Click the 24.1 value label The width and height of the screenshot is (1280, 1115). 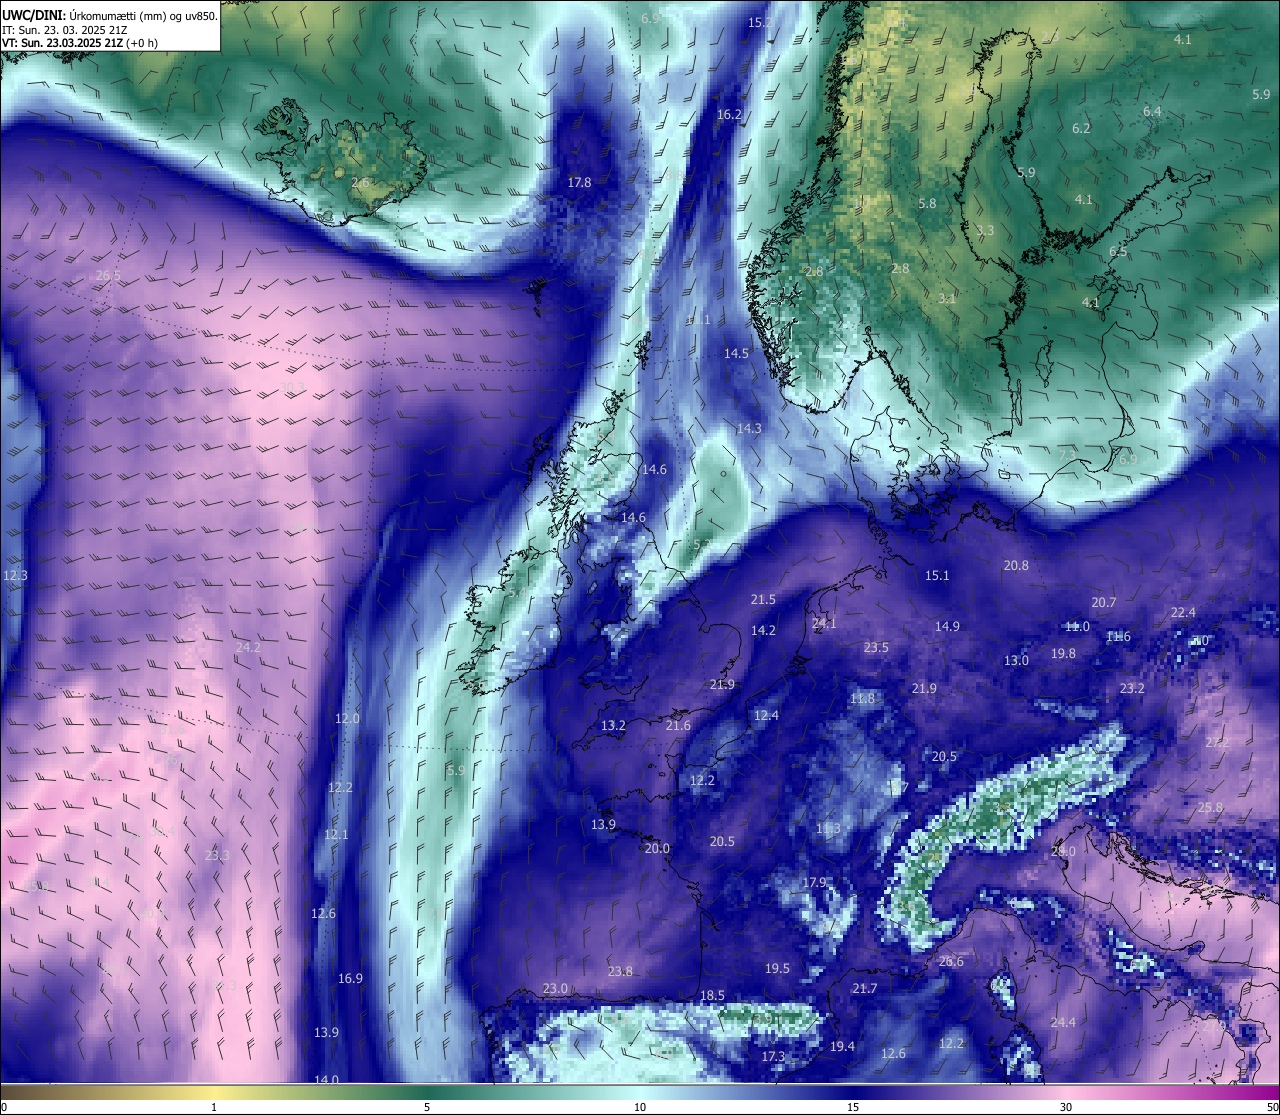824,622
